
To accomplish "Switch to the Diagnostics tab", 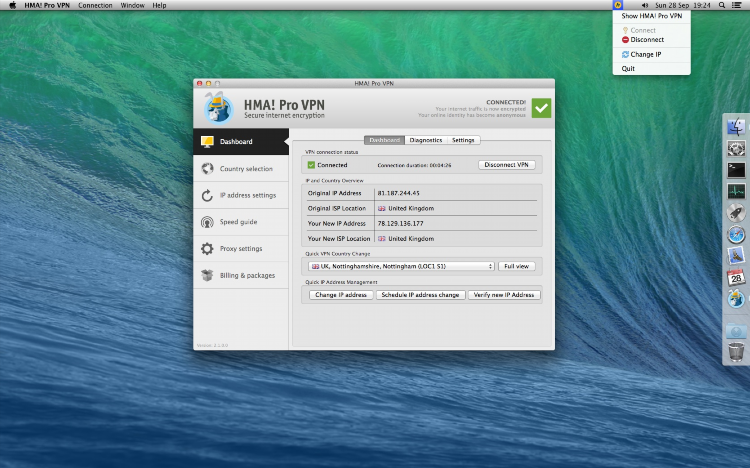I will tap(426, 140).
